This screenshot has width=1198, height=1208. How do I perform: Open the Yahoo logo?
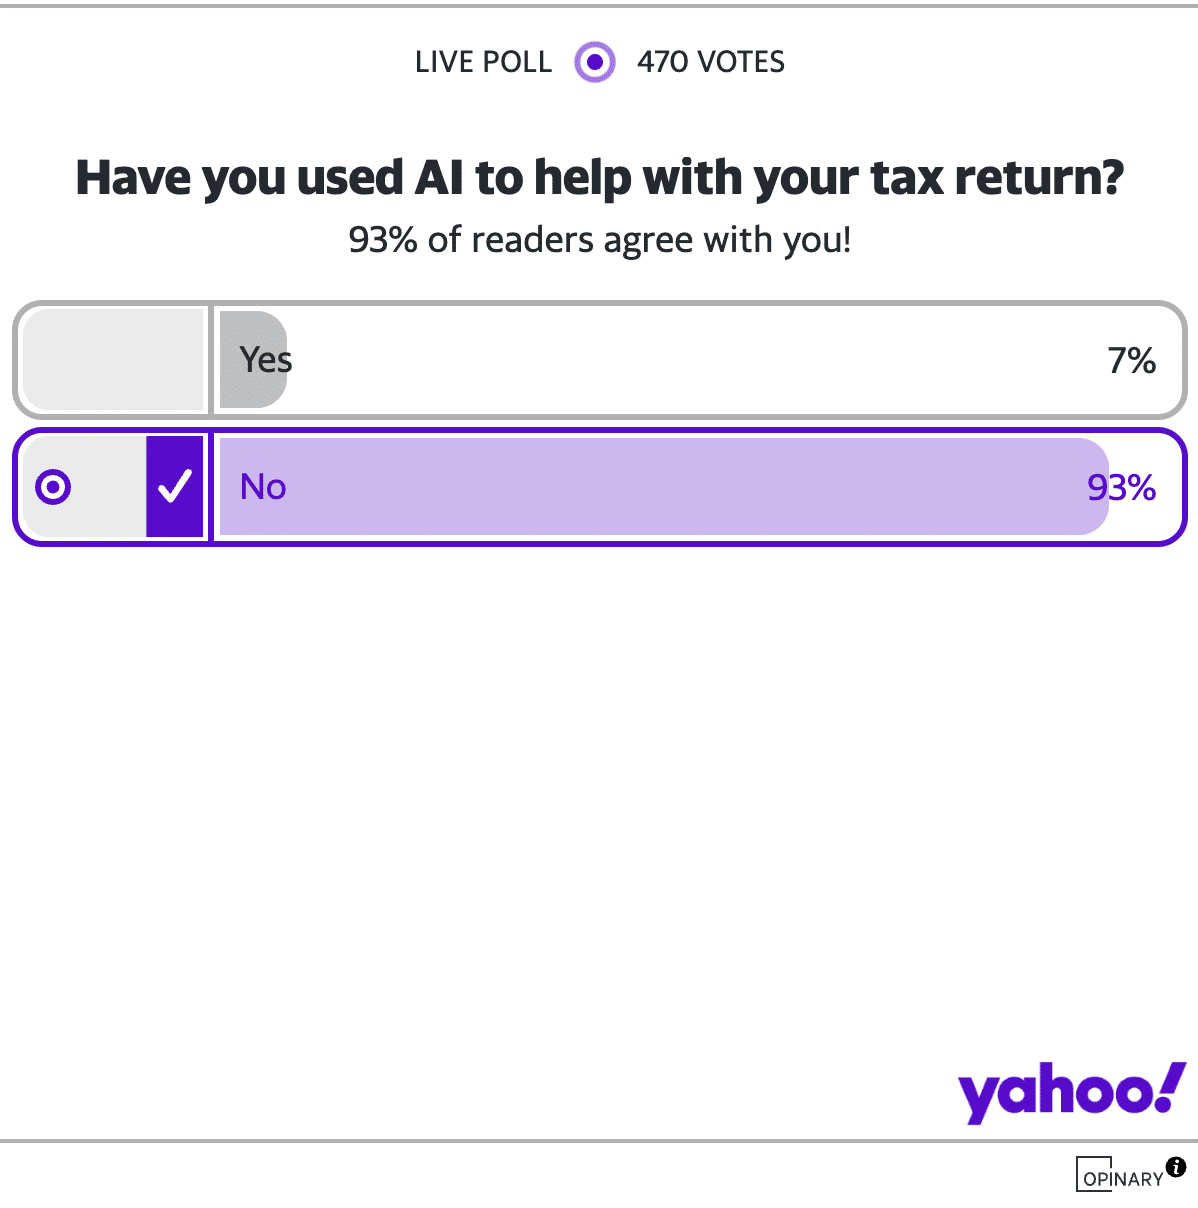[1071, 1092]
